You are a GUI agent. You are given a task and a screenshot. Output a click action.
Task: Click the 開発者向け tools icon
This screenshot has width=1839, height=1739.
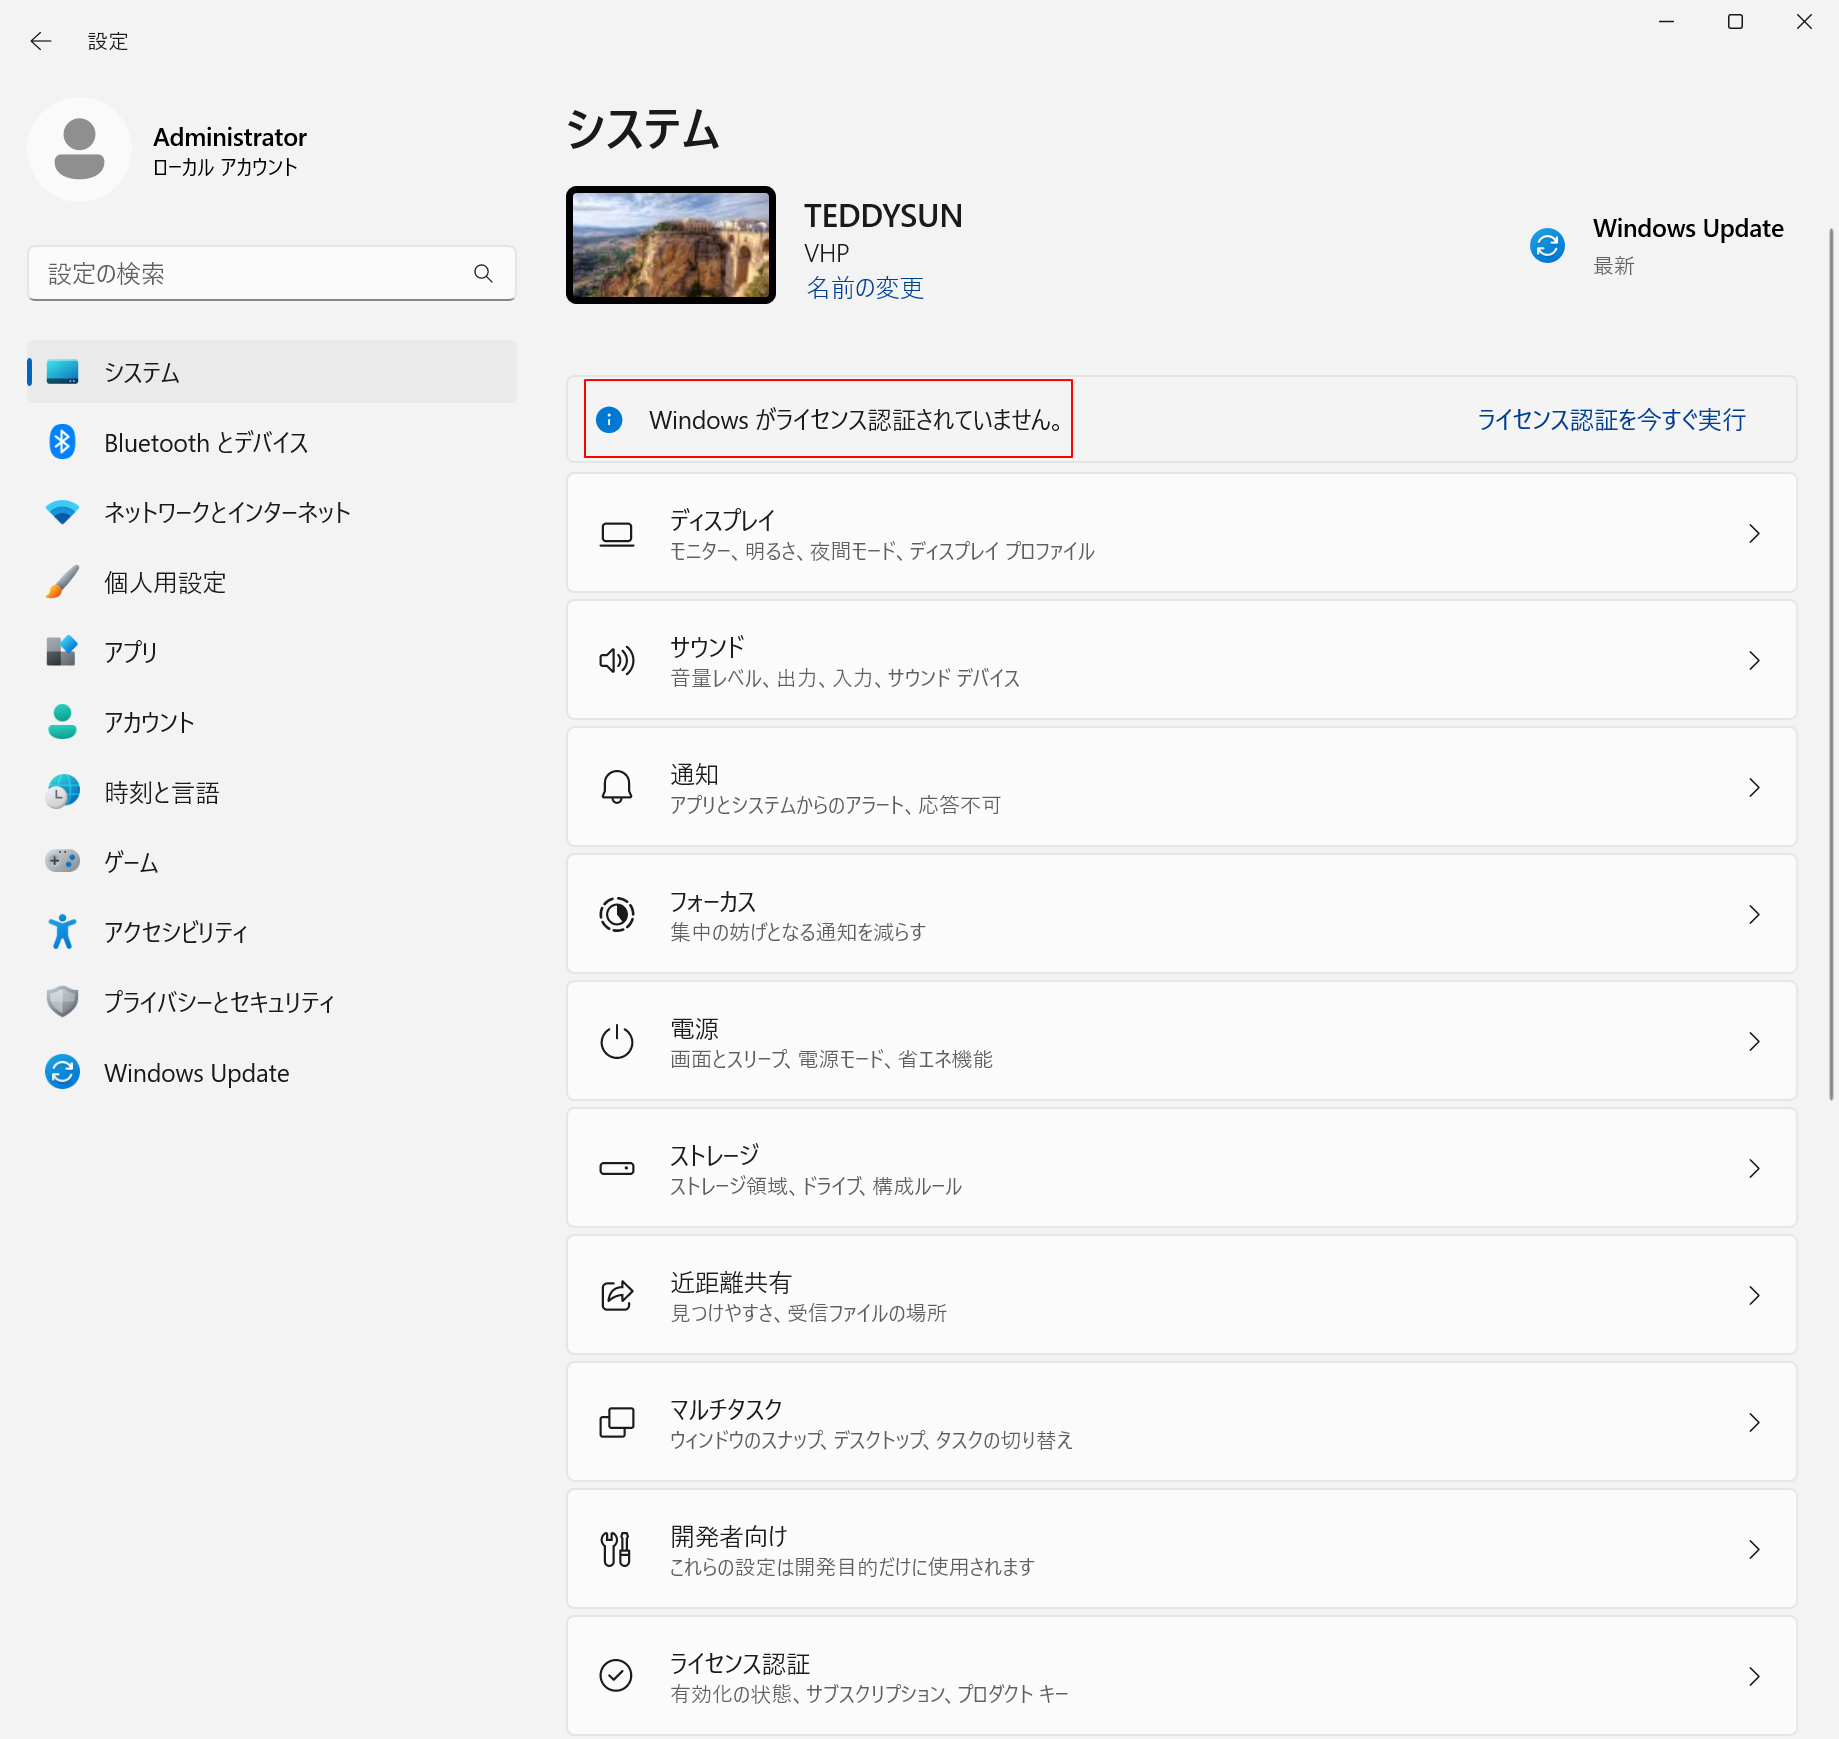[x=617, y=1550]
